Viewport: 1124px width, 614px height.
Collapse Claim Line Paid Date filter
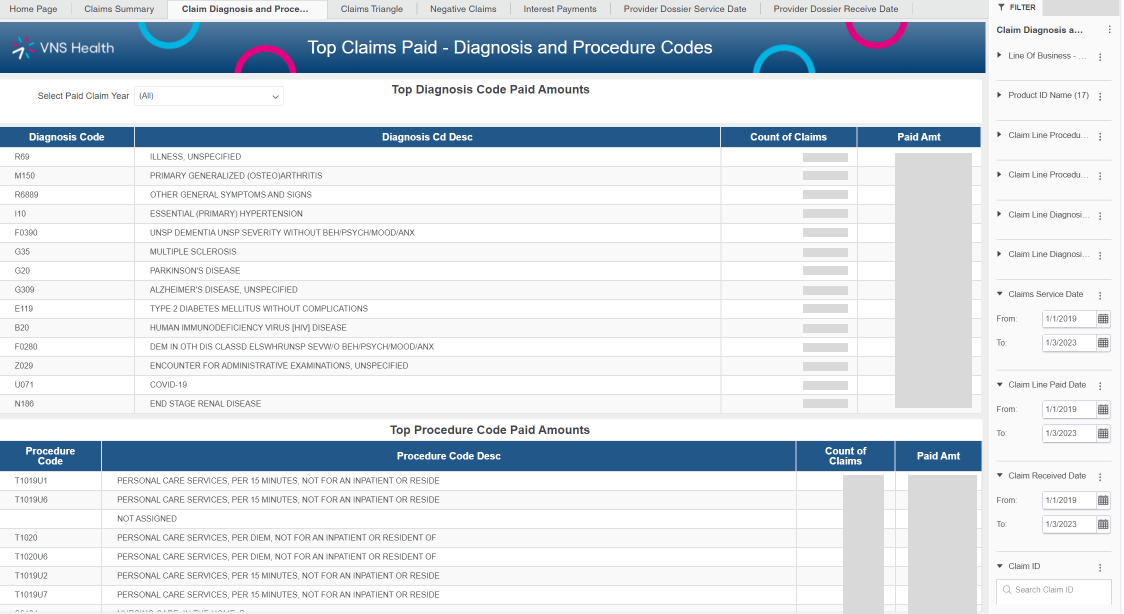click(999, 385)
